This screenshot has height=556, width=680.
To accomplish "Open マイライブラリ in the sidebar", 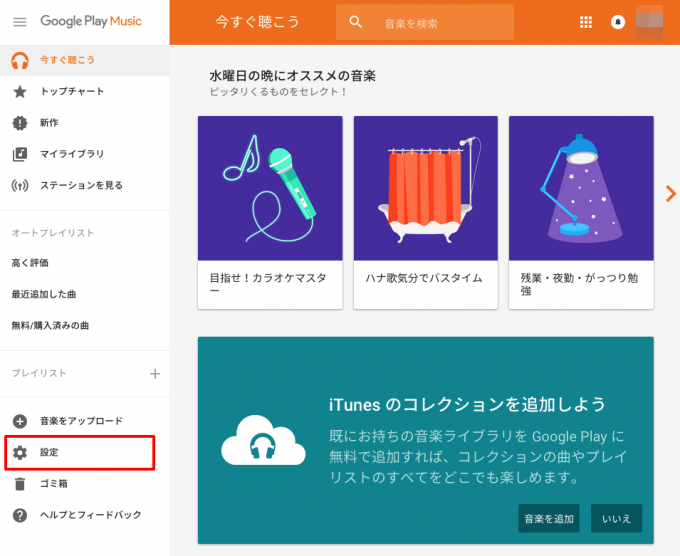I will point(85,154).
